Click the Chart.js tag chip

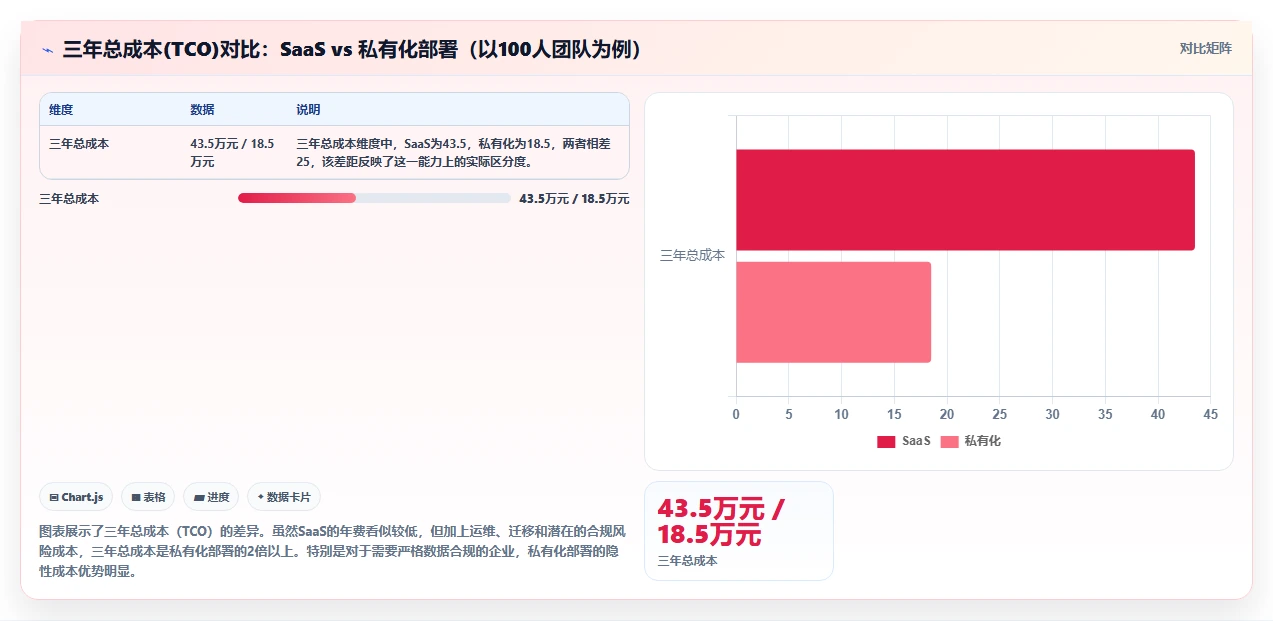(x=76, y=497)
